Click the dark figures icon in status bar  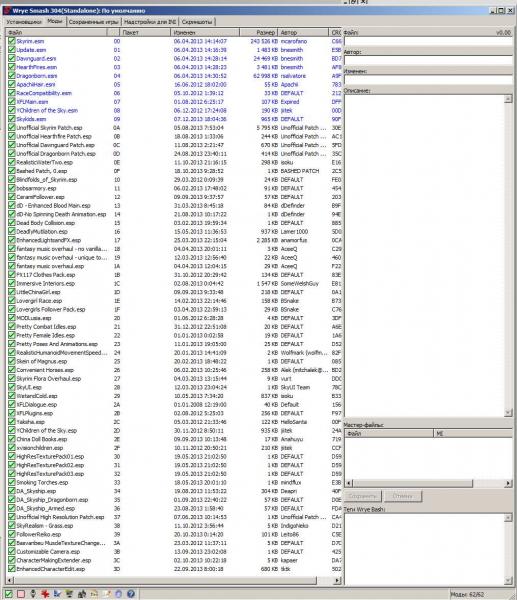tap(82, 594)
